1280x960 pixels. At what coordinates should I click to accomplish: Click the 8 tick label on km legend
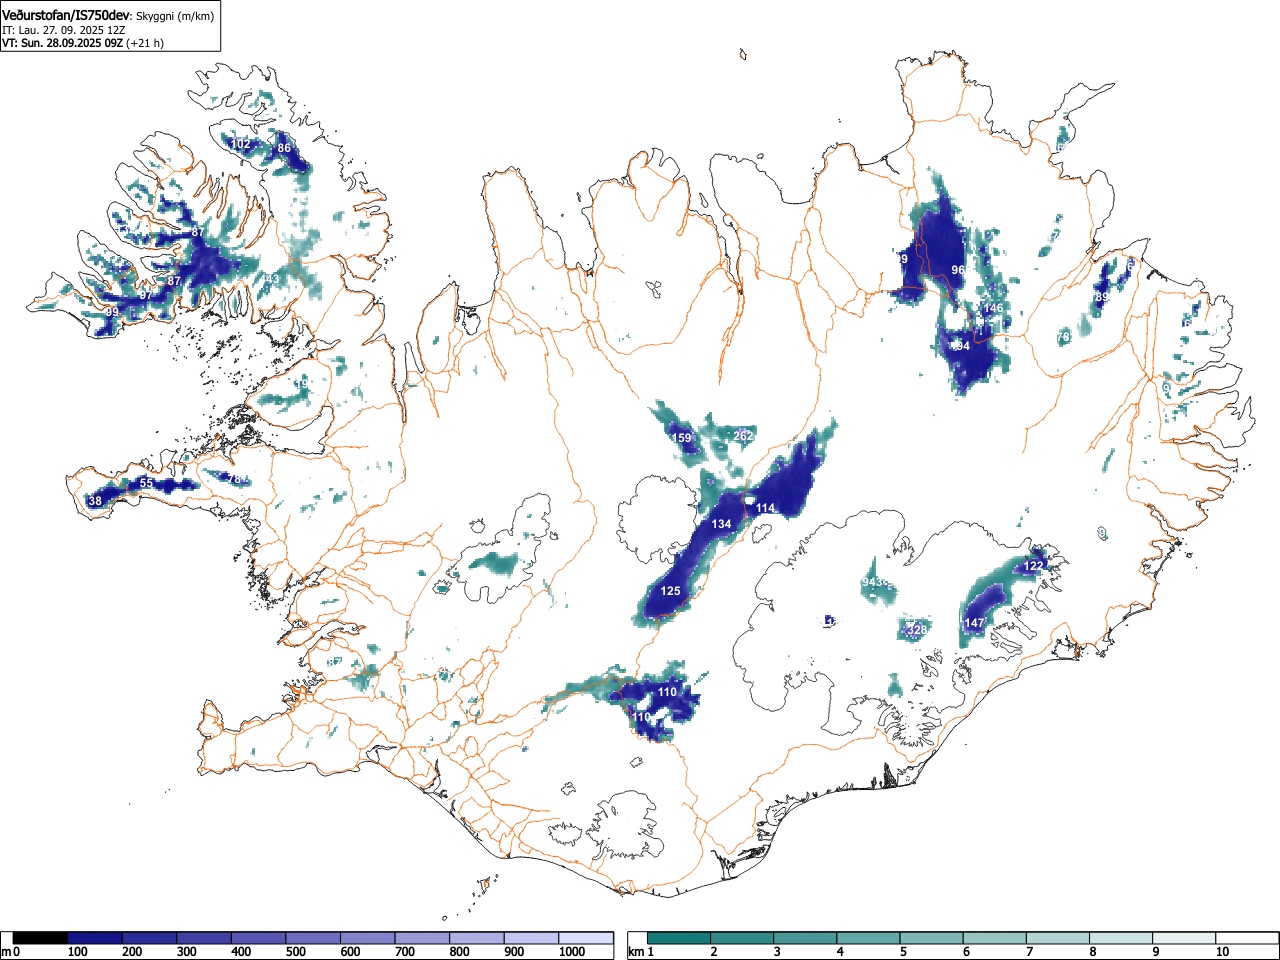(1092, 952)
